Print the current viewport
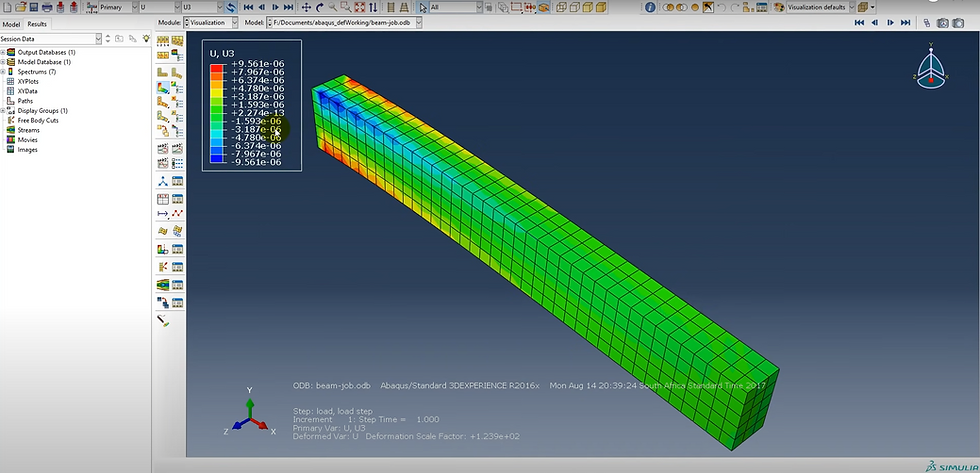The width and height of the screenshot is (980, 473). 47,7
